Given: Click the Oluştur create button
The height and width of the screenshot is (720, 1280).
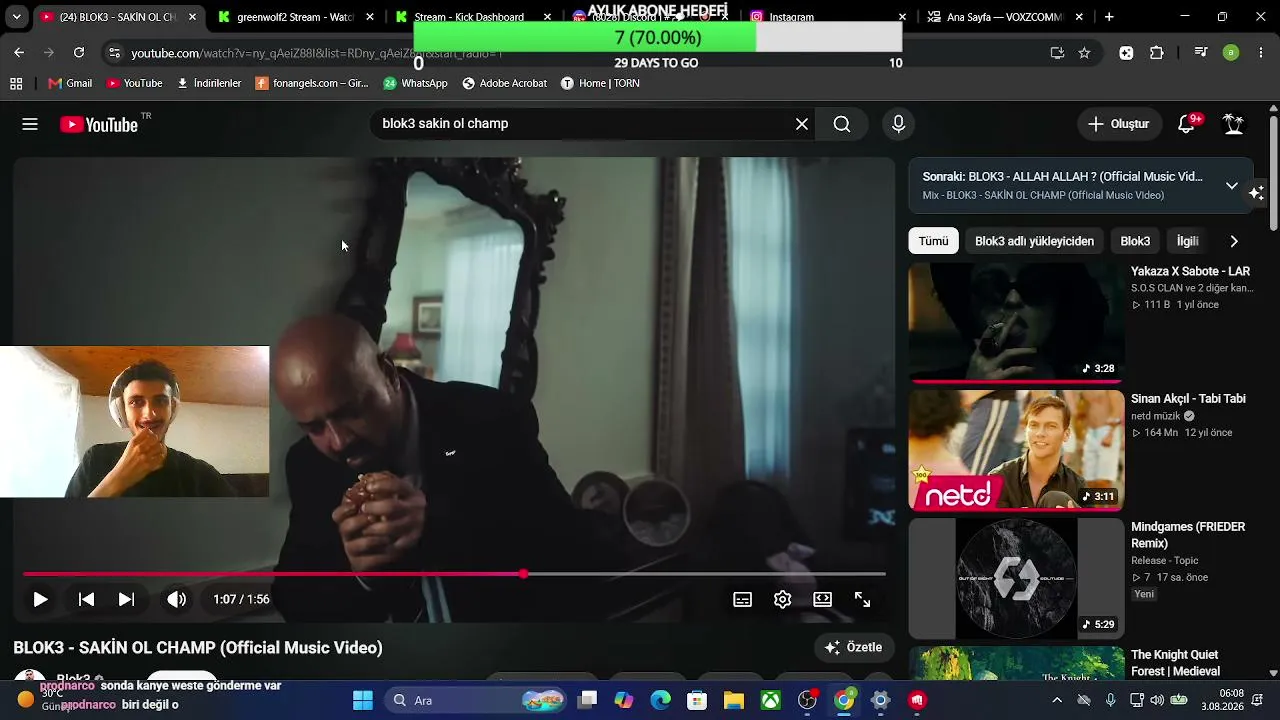Looking at the screenshot, I should tap(1118, 124).
